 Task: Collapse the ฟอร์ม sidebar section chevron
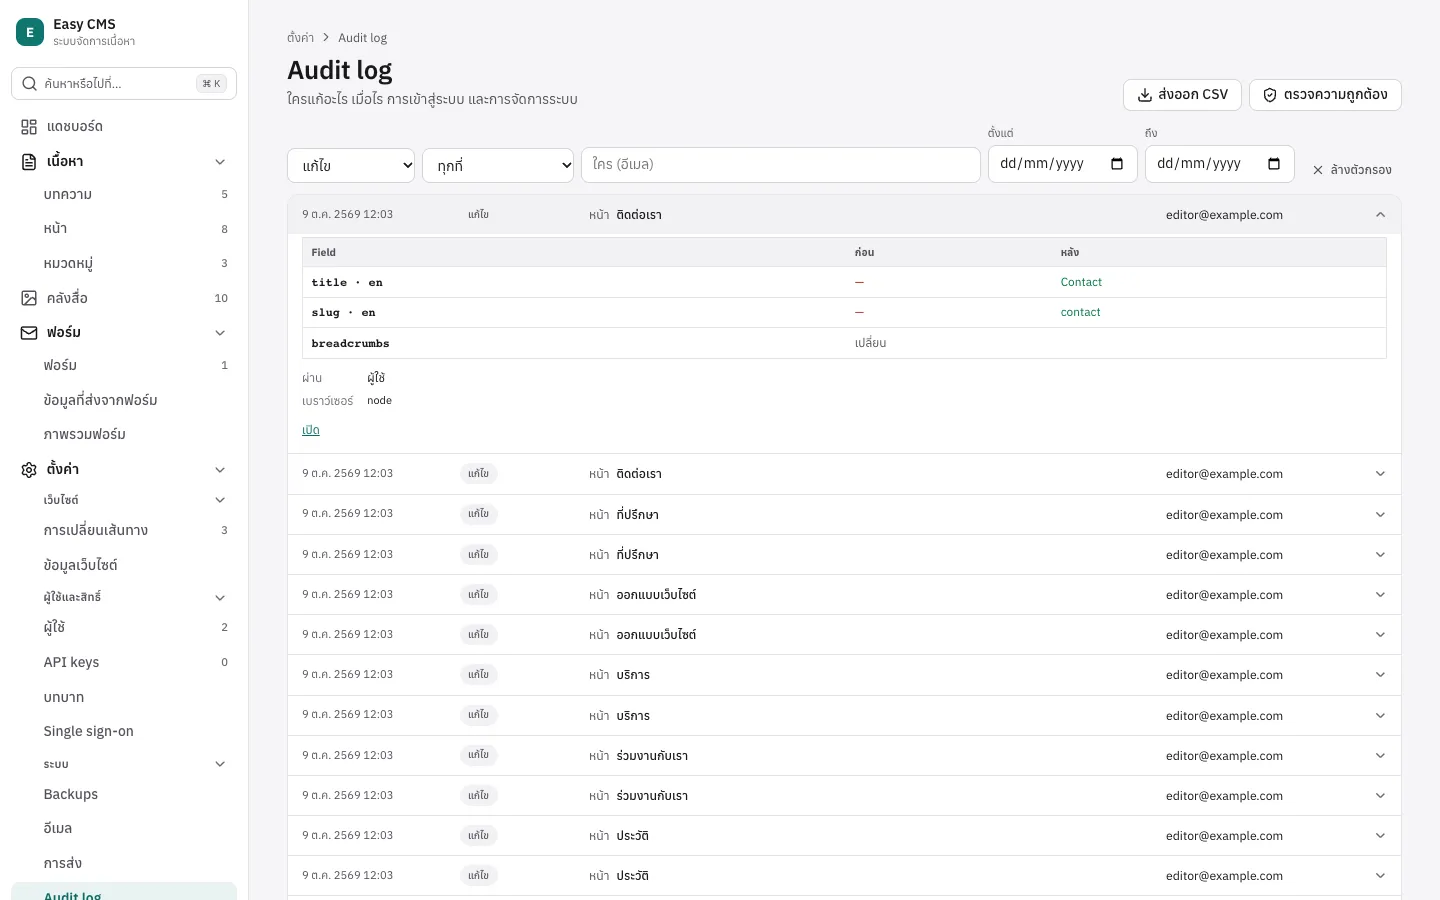tap(220, 332)
